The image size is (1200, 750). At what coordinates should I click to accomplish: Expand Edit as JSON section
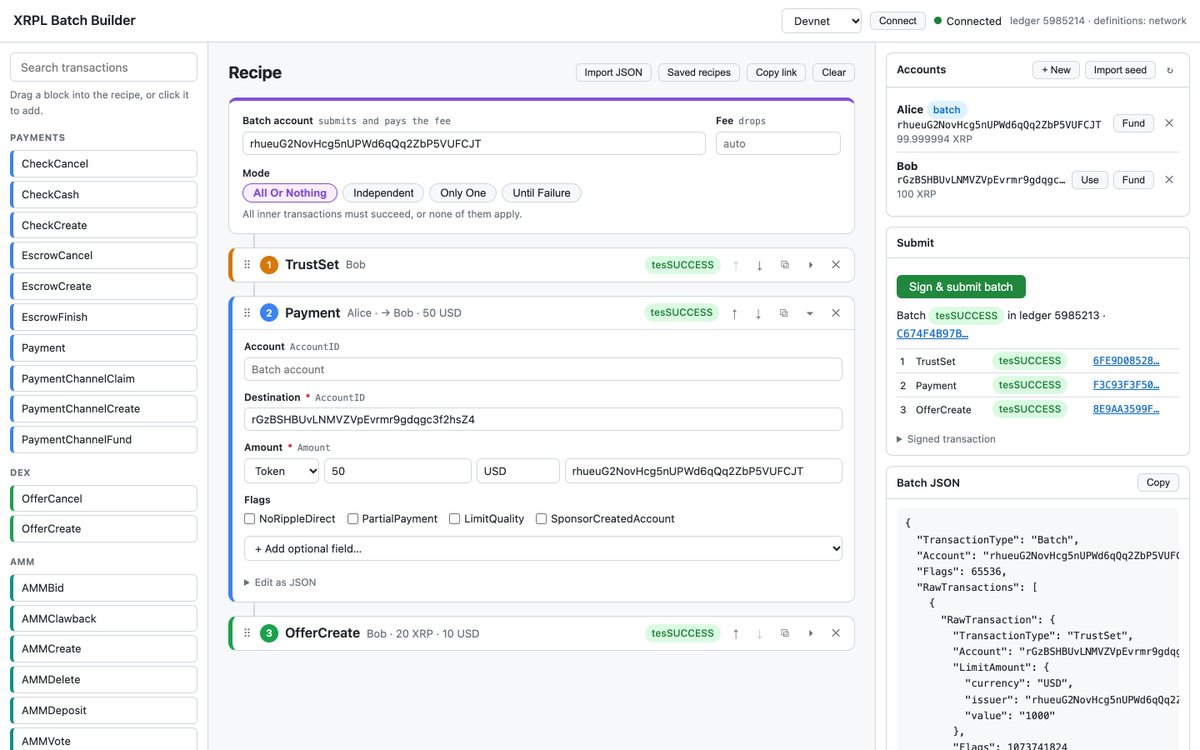pos(280,582)
